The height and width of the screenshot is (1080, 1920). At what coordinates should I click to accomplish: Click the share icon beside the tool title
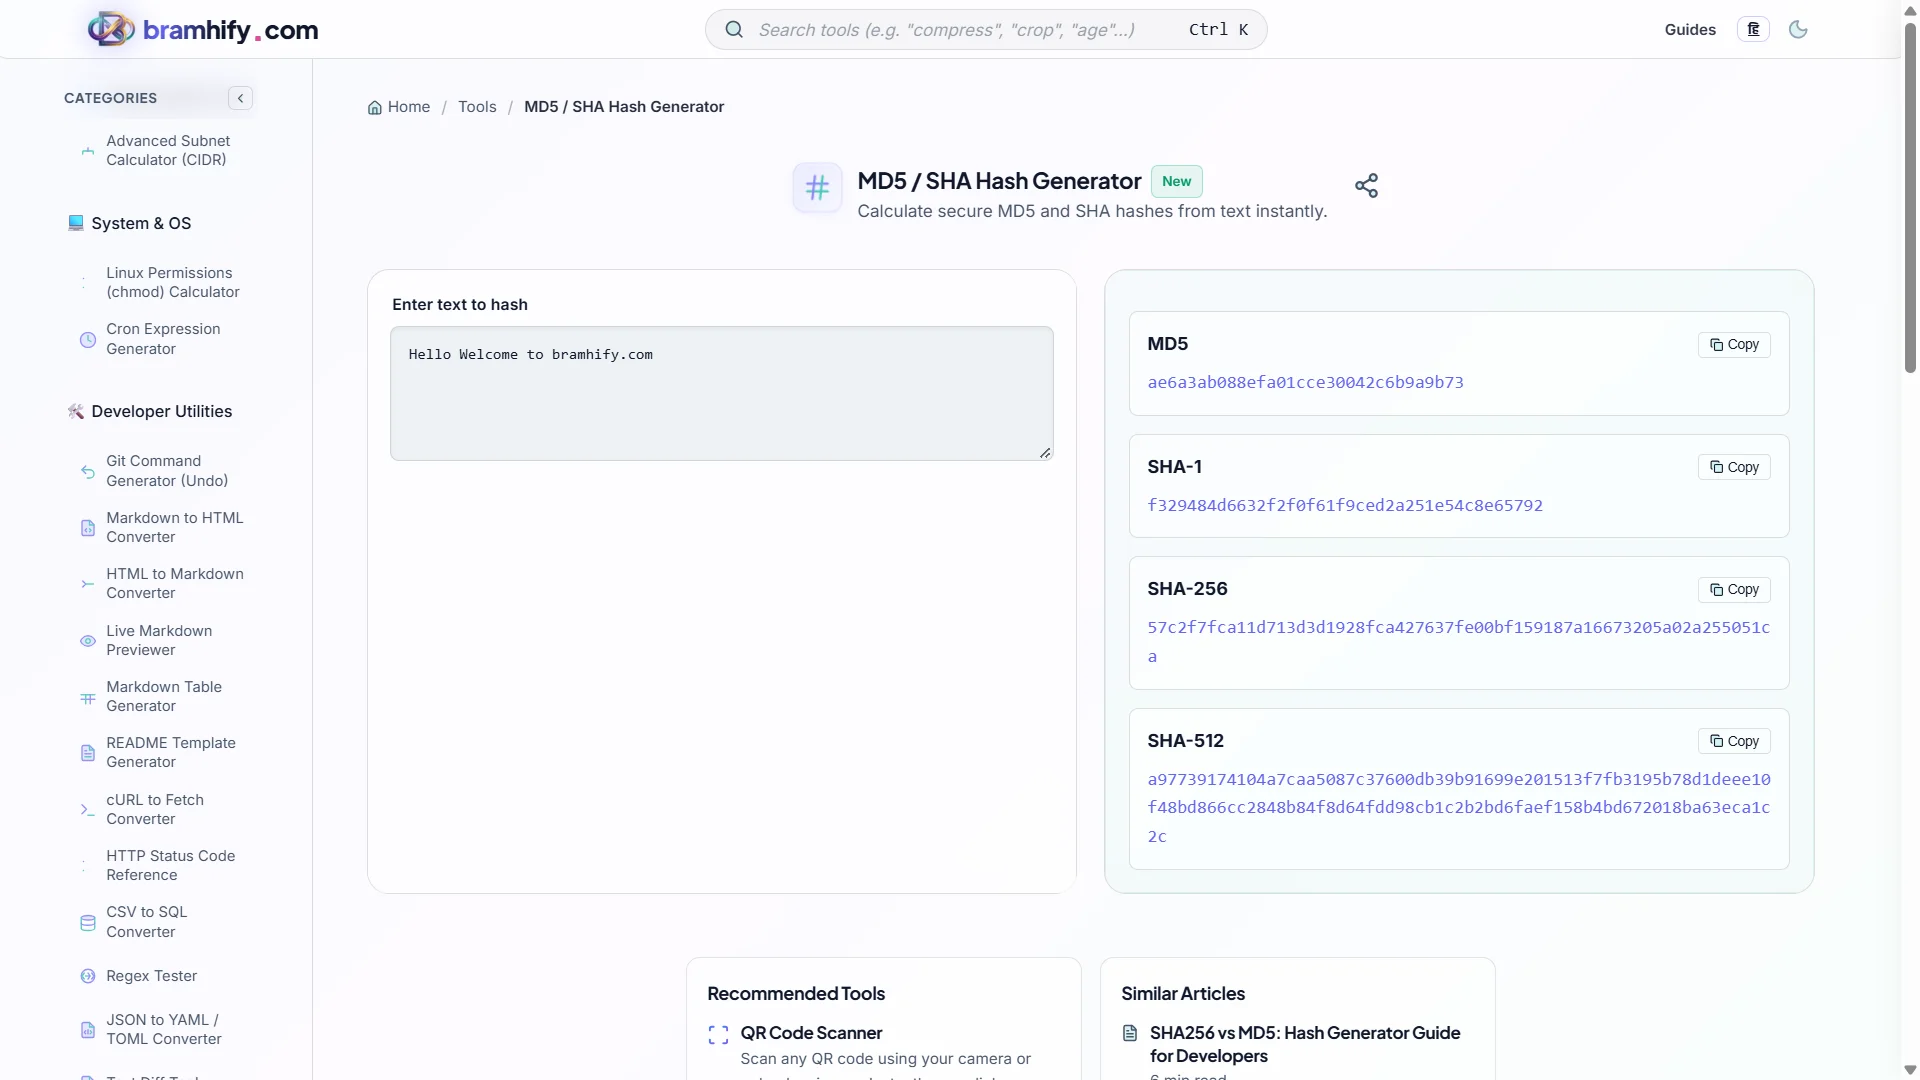[1366, 186]
